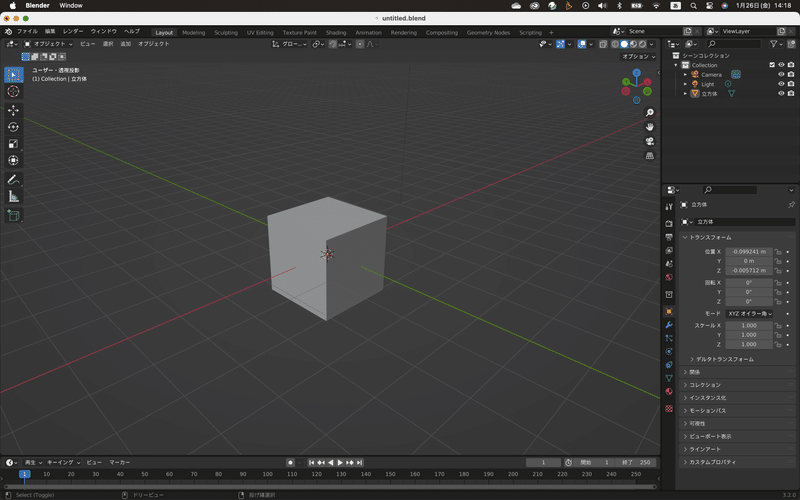
Task: Collapse the Collection tree item
Action: (676, 65)
